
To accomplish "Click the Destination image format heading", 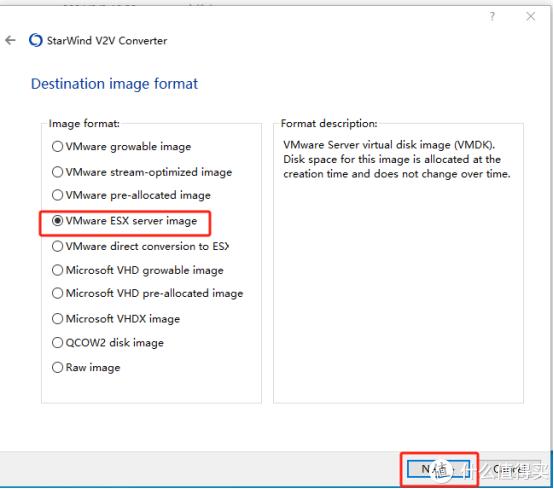I will [114, 84].
